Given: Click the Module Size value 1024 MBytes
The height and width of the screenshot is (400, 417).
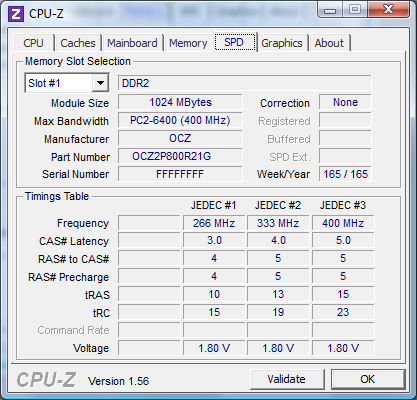Looking at the screenshot, I should 180,102.
